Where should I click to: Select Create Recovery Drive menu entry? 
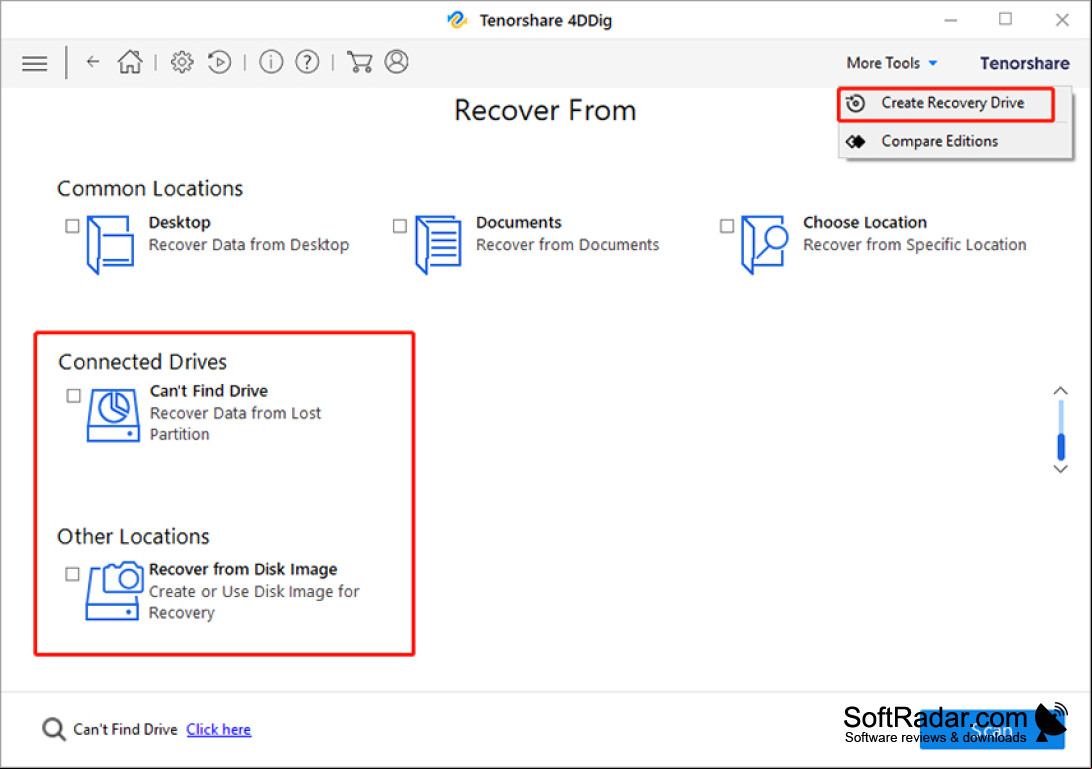point(946,104)
